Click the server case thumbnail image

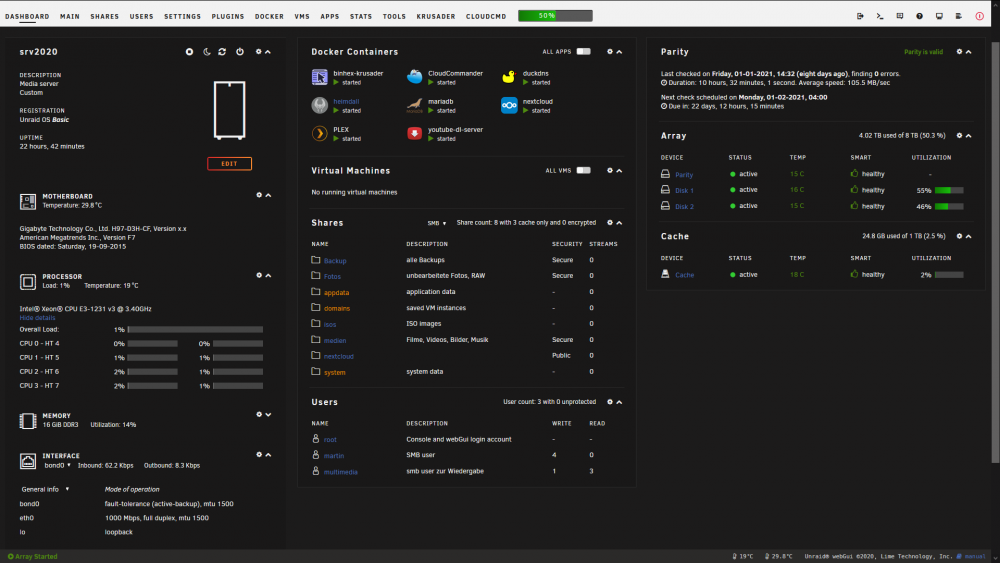(x=230, y=110)
